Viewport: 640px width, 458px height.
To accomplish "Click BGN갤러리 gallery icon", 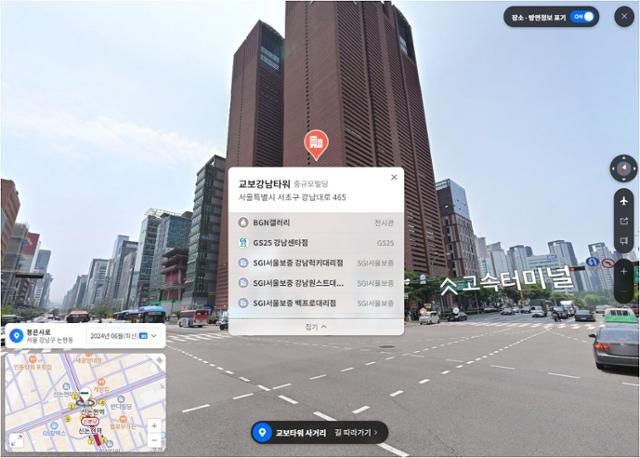I will tap(243, 223).
